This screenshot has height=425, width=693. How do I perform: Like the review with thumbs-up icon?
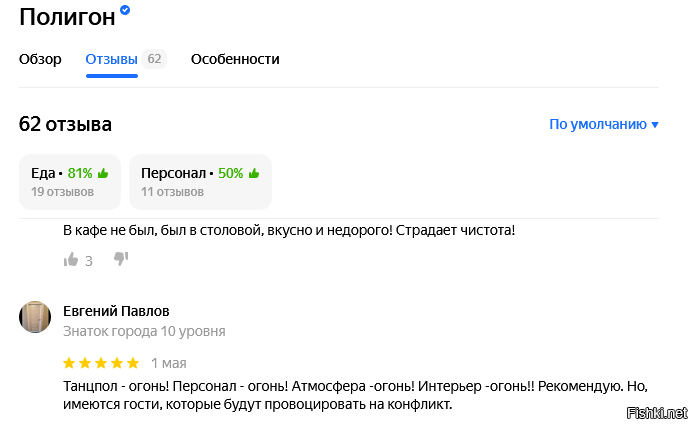coord(71,260)
